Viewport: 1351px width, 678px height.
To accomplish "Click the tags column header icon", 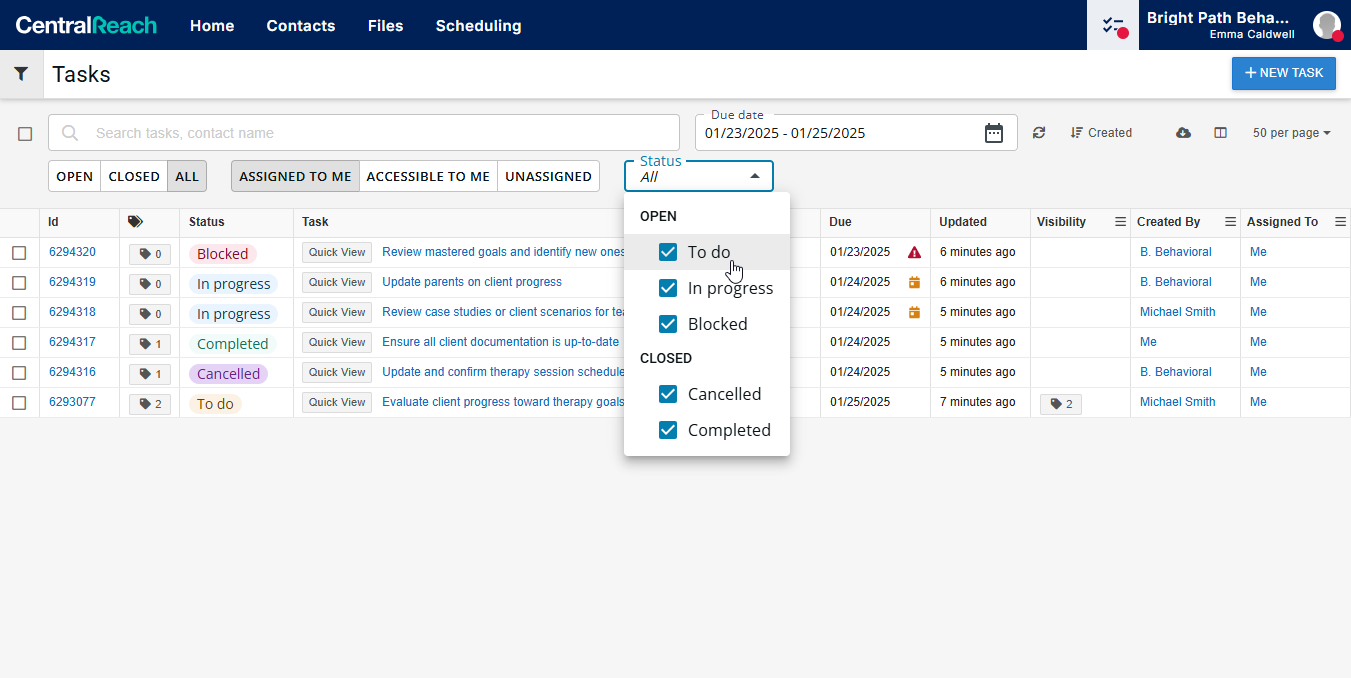I will pyautogui.click(x=136, y=222).
